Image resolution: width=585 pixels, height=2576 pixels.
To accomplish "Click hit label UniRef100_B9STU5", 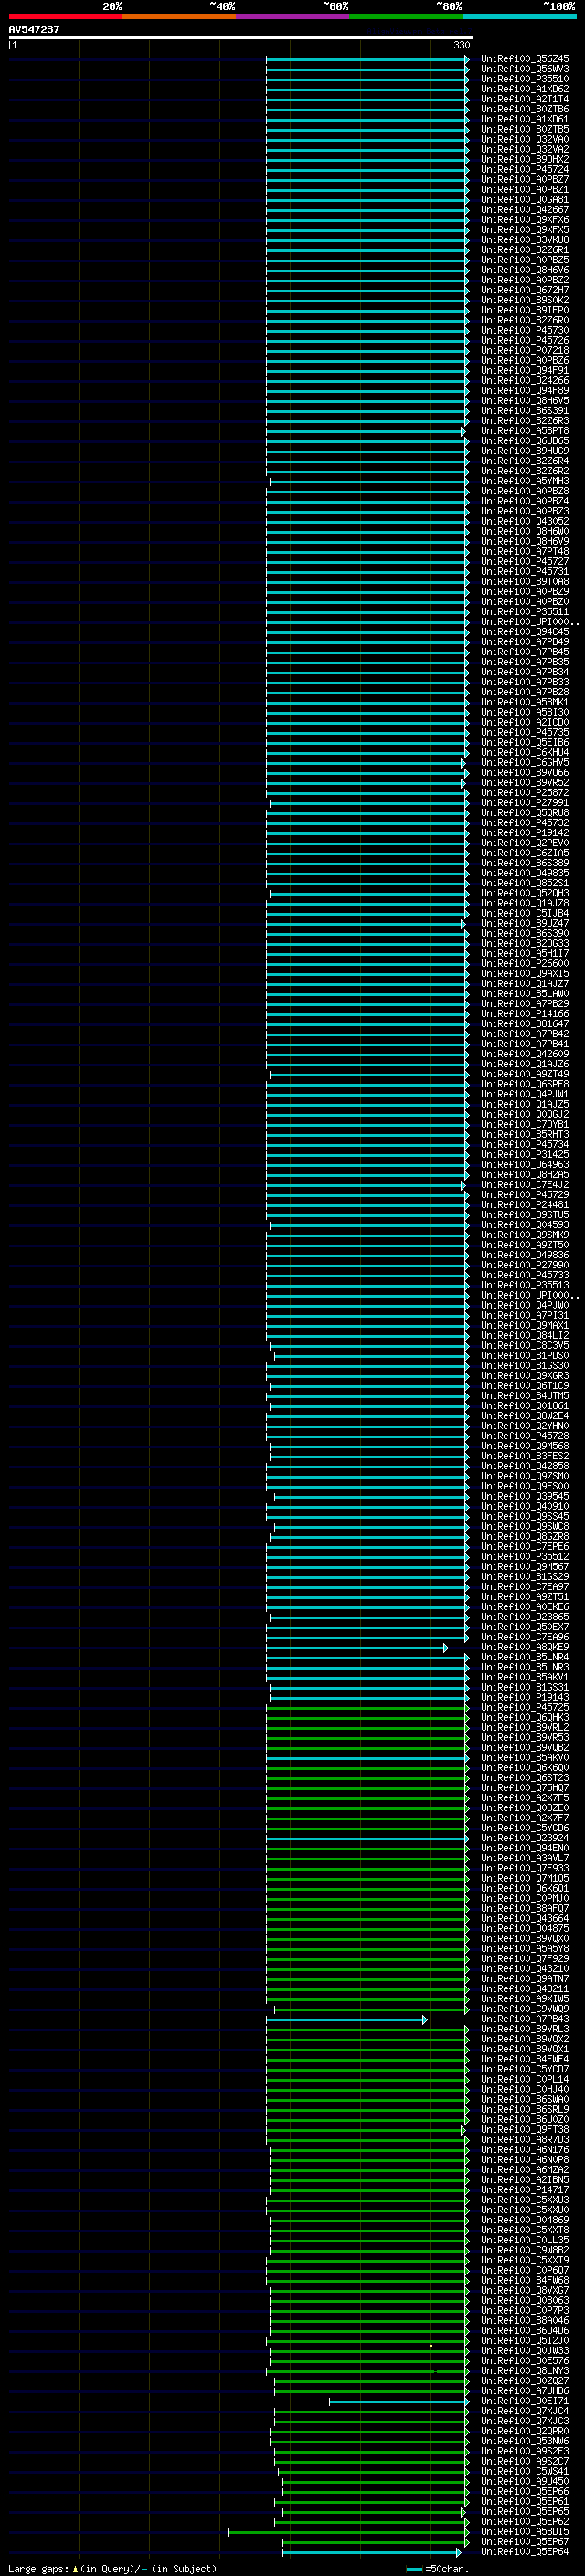I will pyautogui.click(x=524, y=1215).
